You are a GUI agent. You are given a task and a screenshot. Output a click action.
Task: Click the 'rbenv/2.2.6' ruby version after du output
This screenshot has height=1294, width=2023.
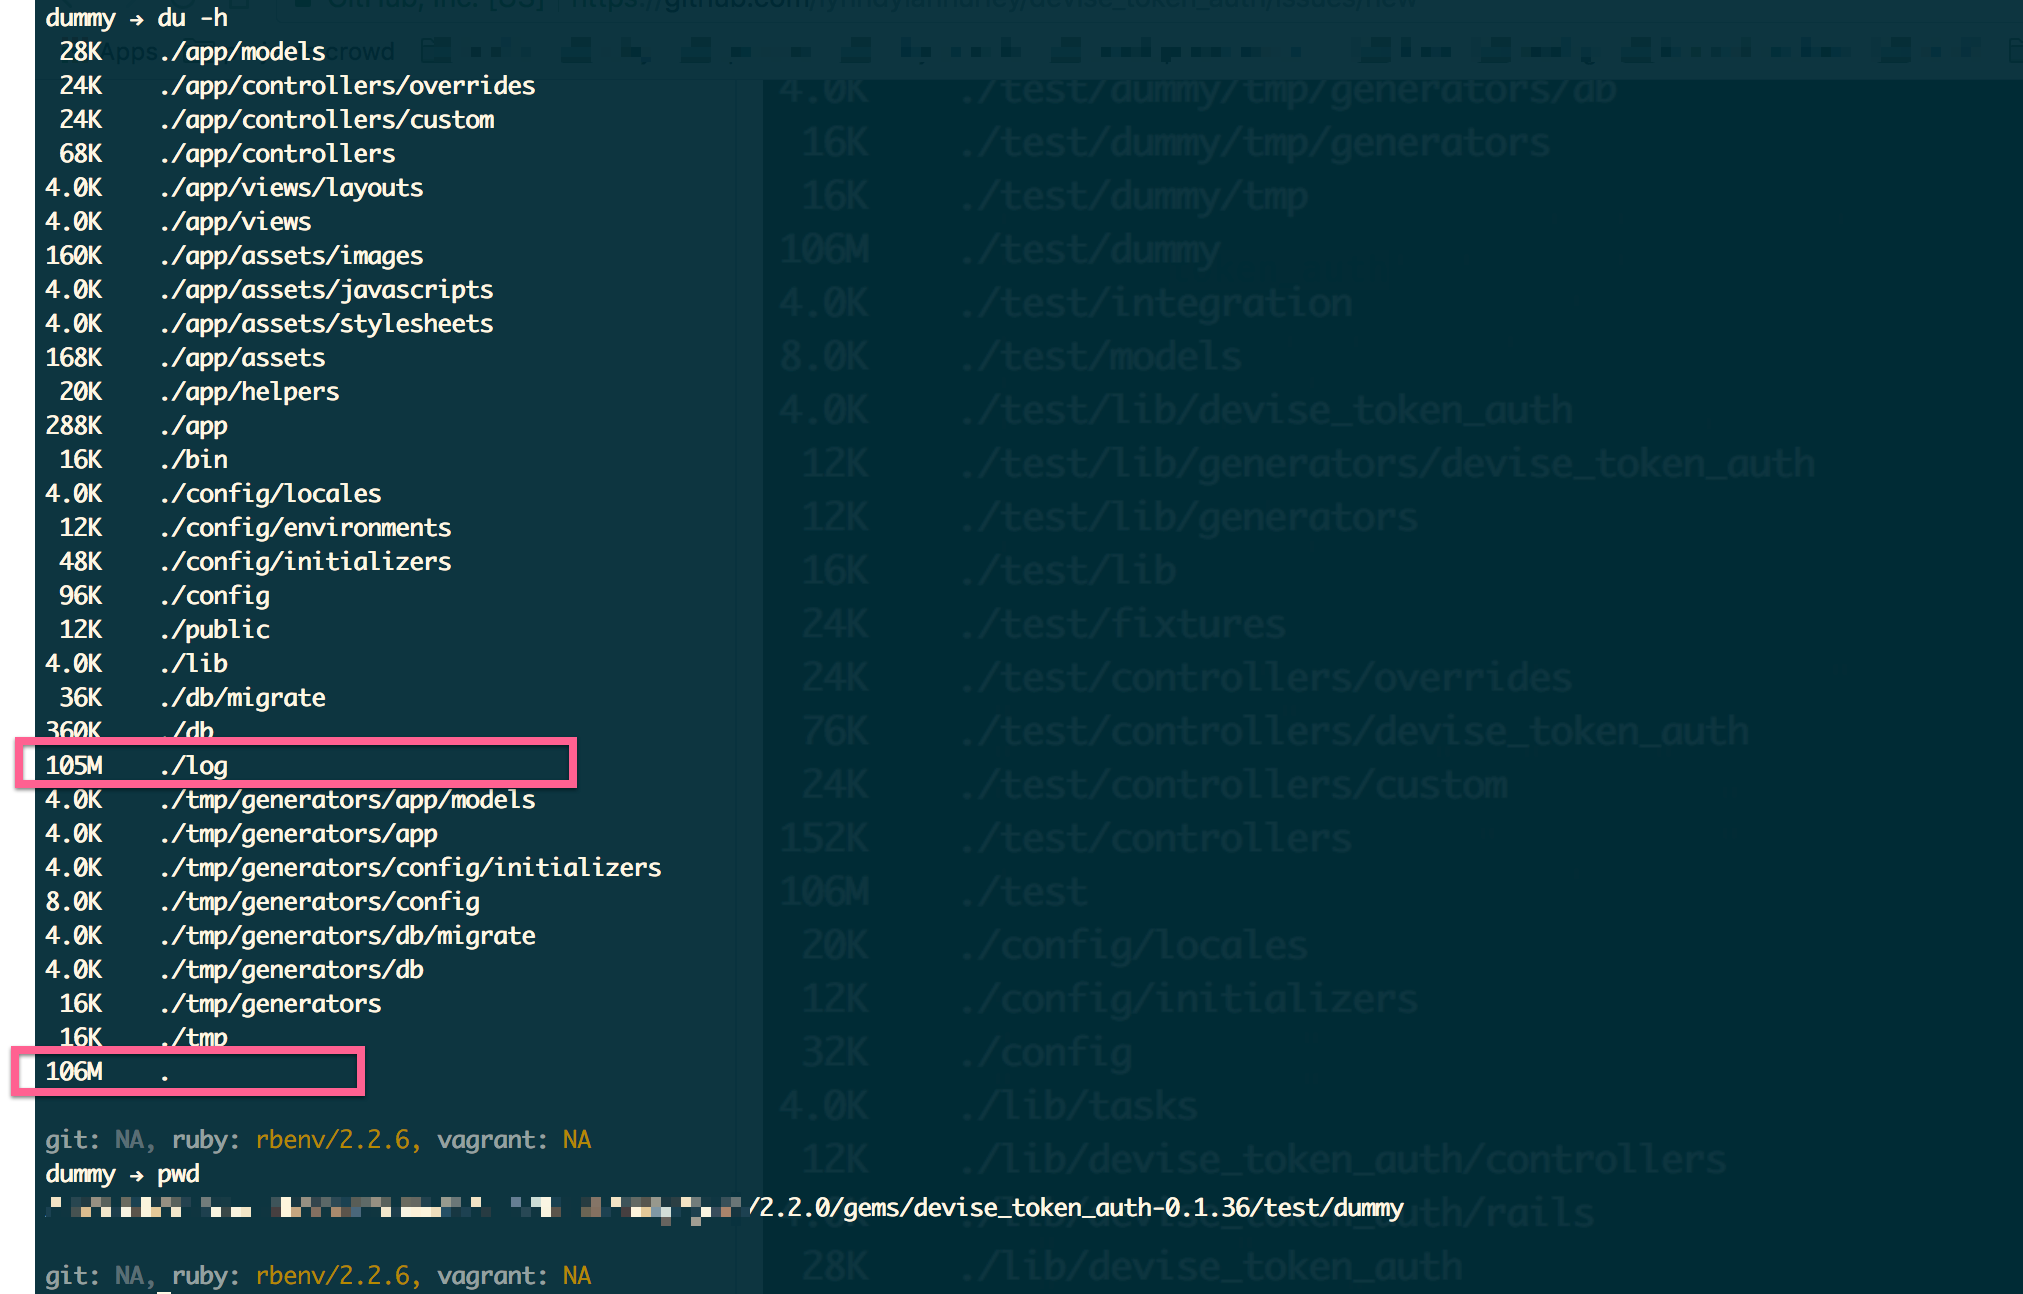point(332,1140)
